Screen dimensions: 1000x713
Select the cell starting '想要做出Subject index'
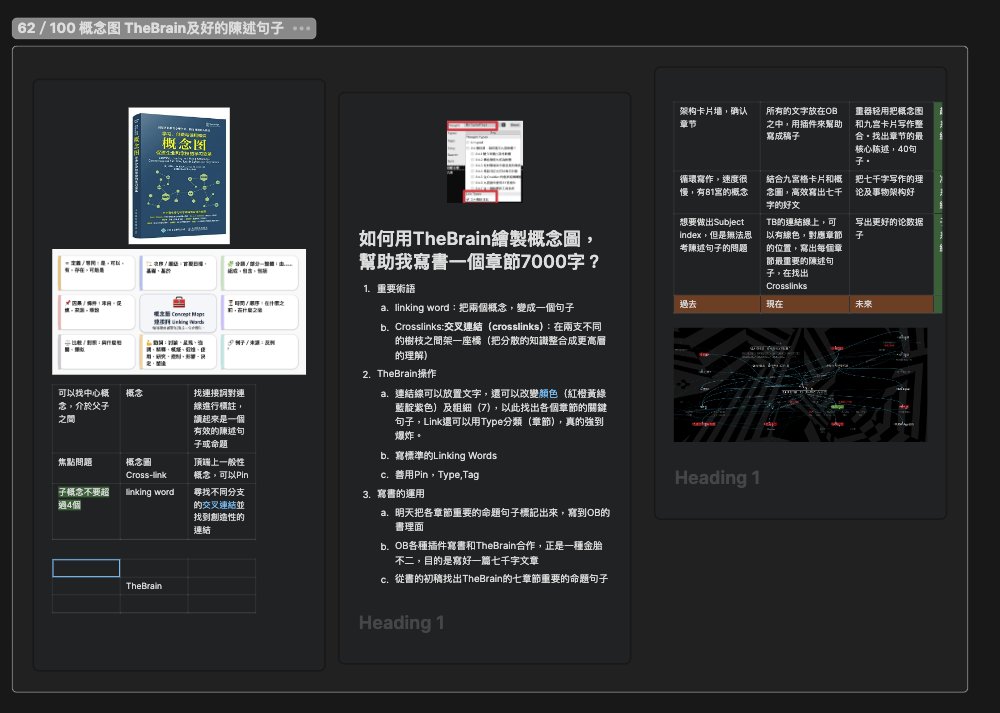716,254
